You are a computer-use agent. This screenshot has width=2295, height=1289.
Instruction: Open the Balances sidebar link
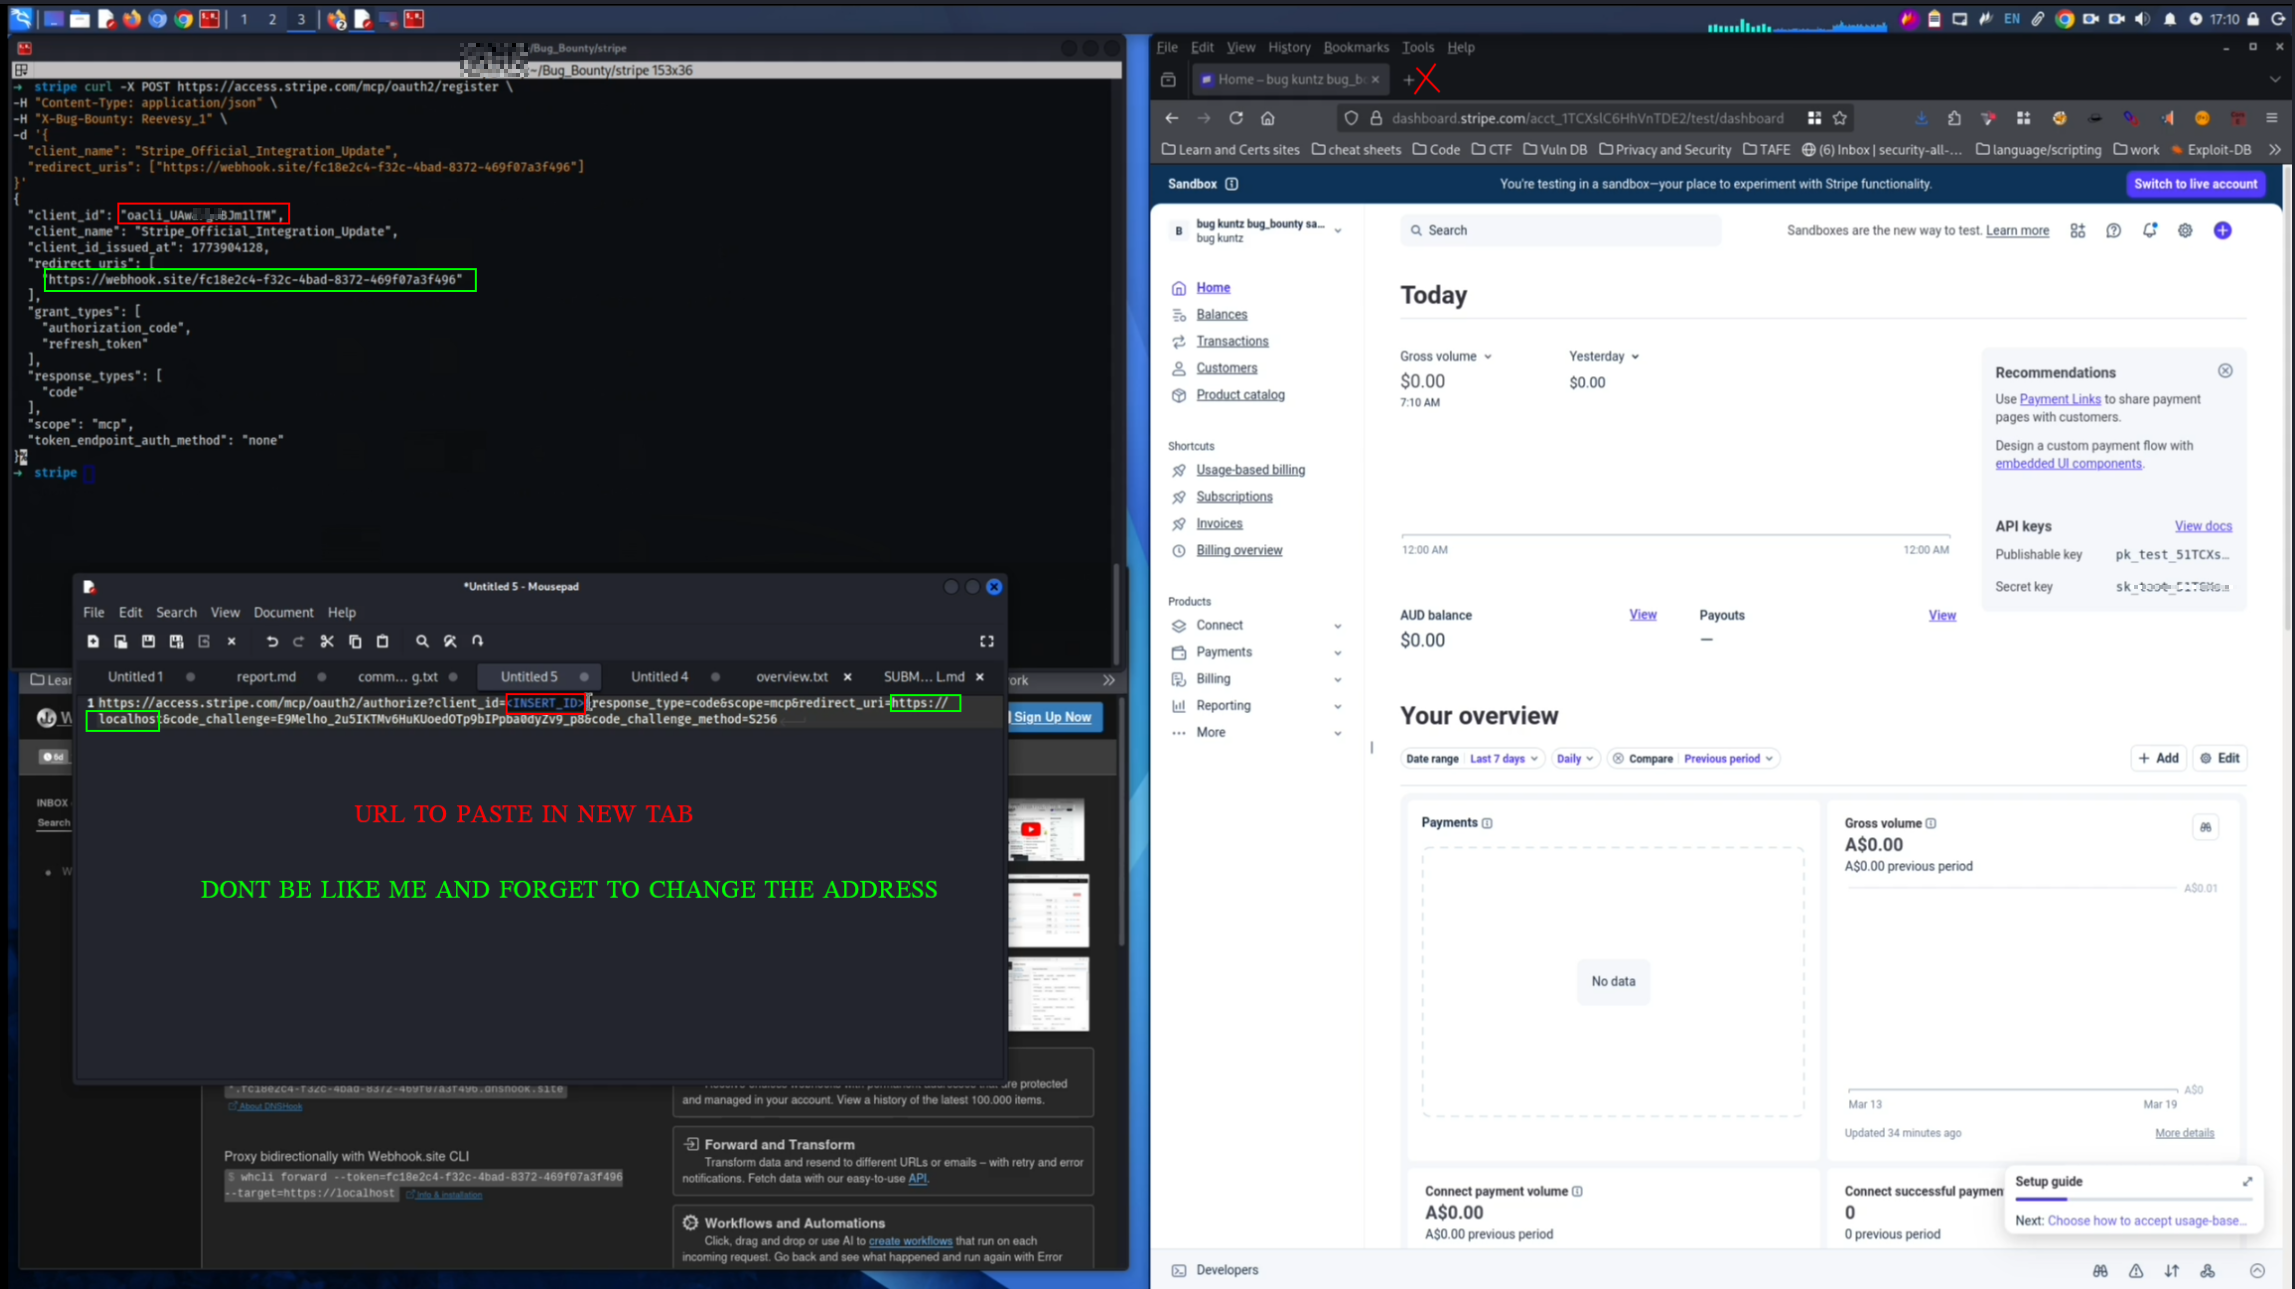(x=1221, y=314)
